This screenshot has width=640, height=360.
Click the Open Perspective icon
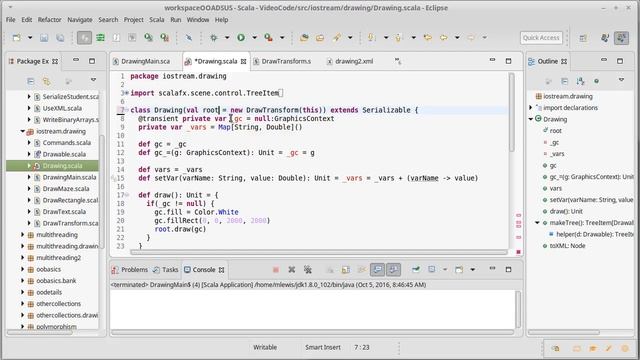point(583,38)
